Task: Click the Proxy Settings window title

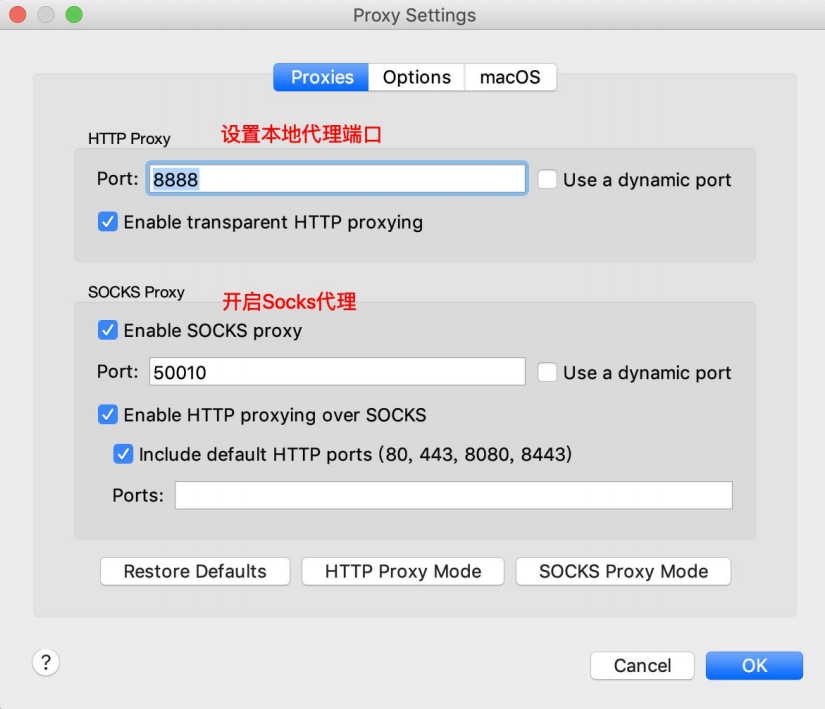Action: (414, 15)
